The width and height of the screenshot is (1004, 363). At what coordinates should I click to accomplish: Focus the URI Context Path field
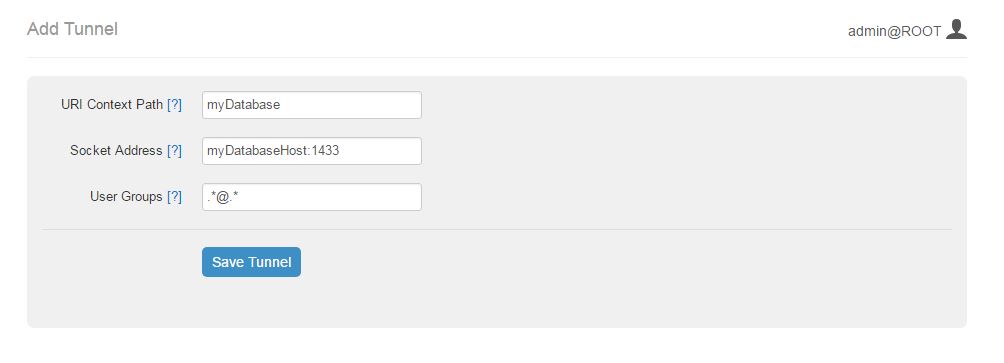tap(312, 105)
